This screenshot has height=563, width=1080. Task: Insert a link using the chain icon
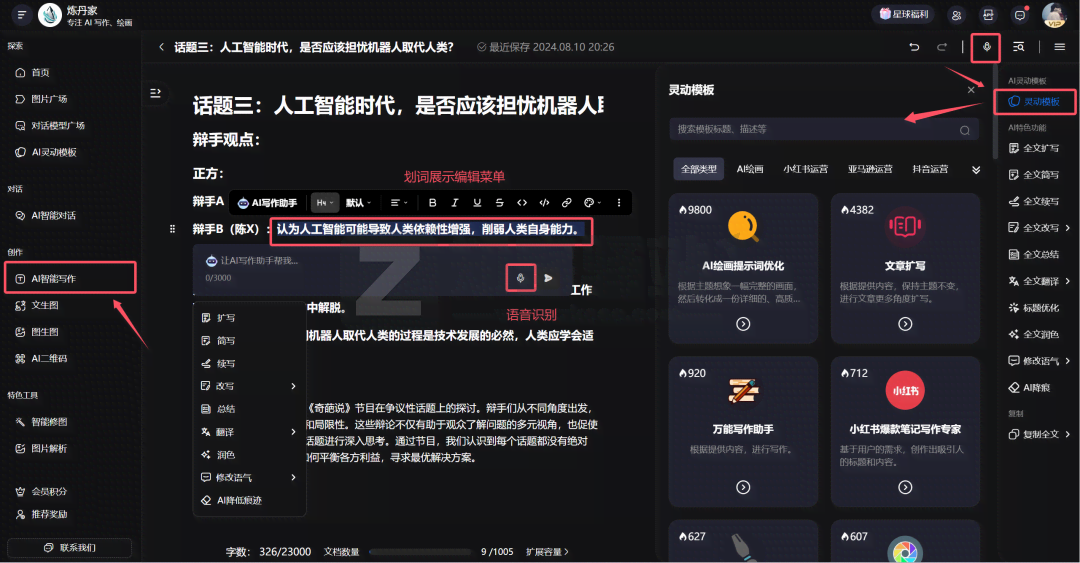click(567, 203)
